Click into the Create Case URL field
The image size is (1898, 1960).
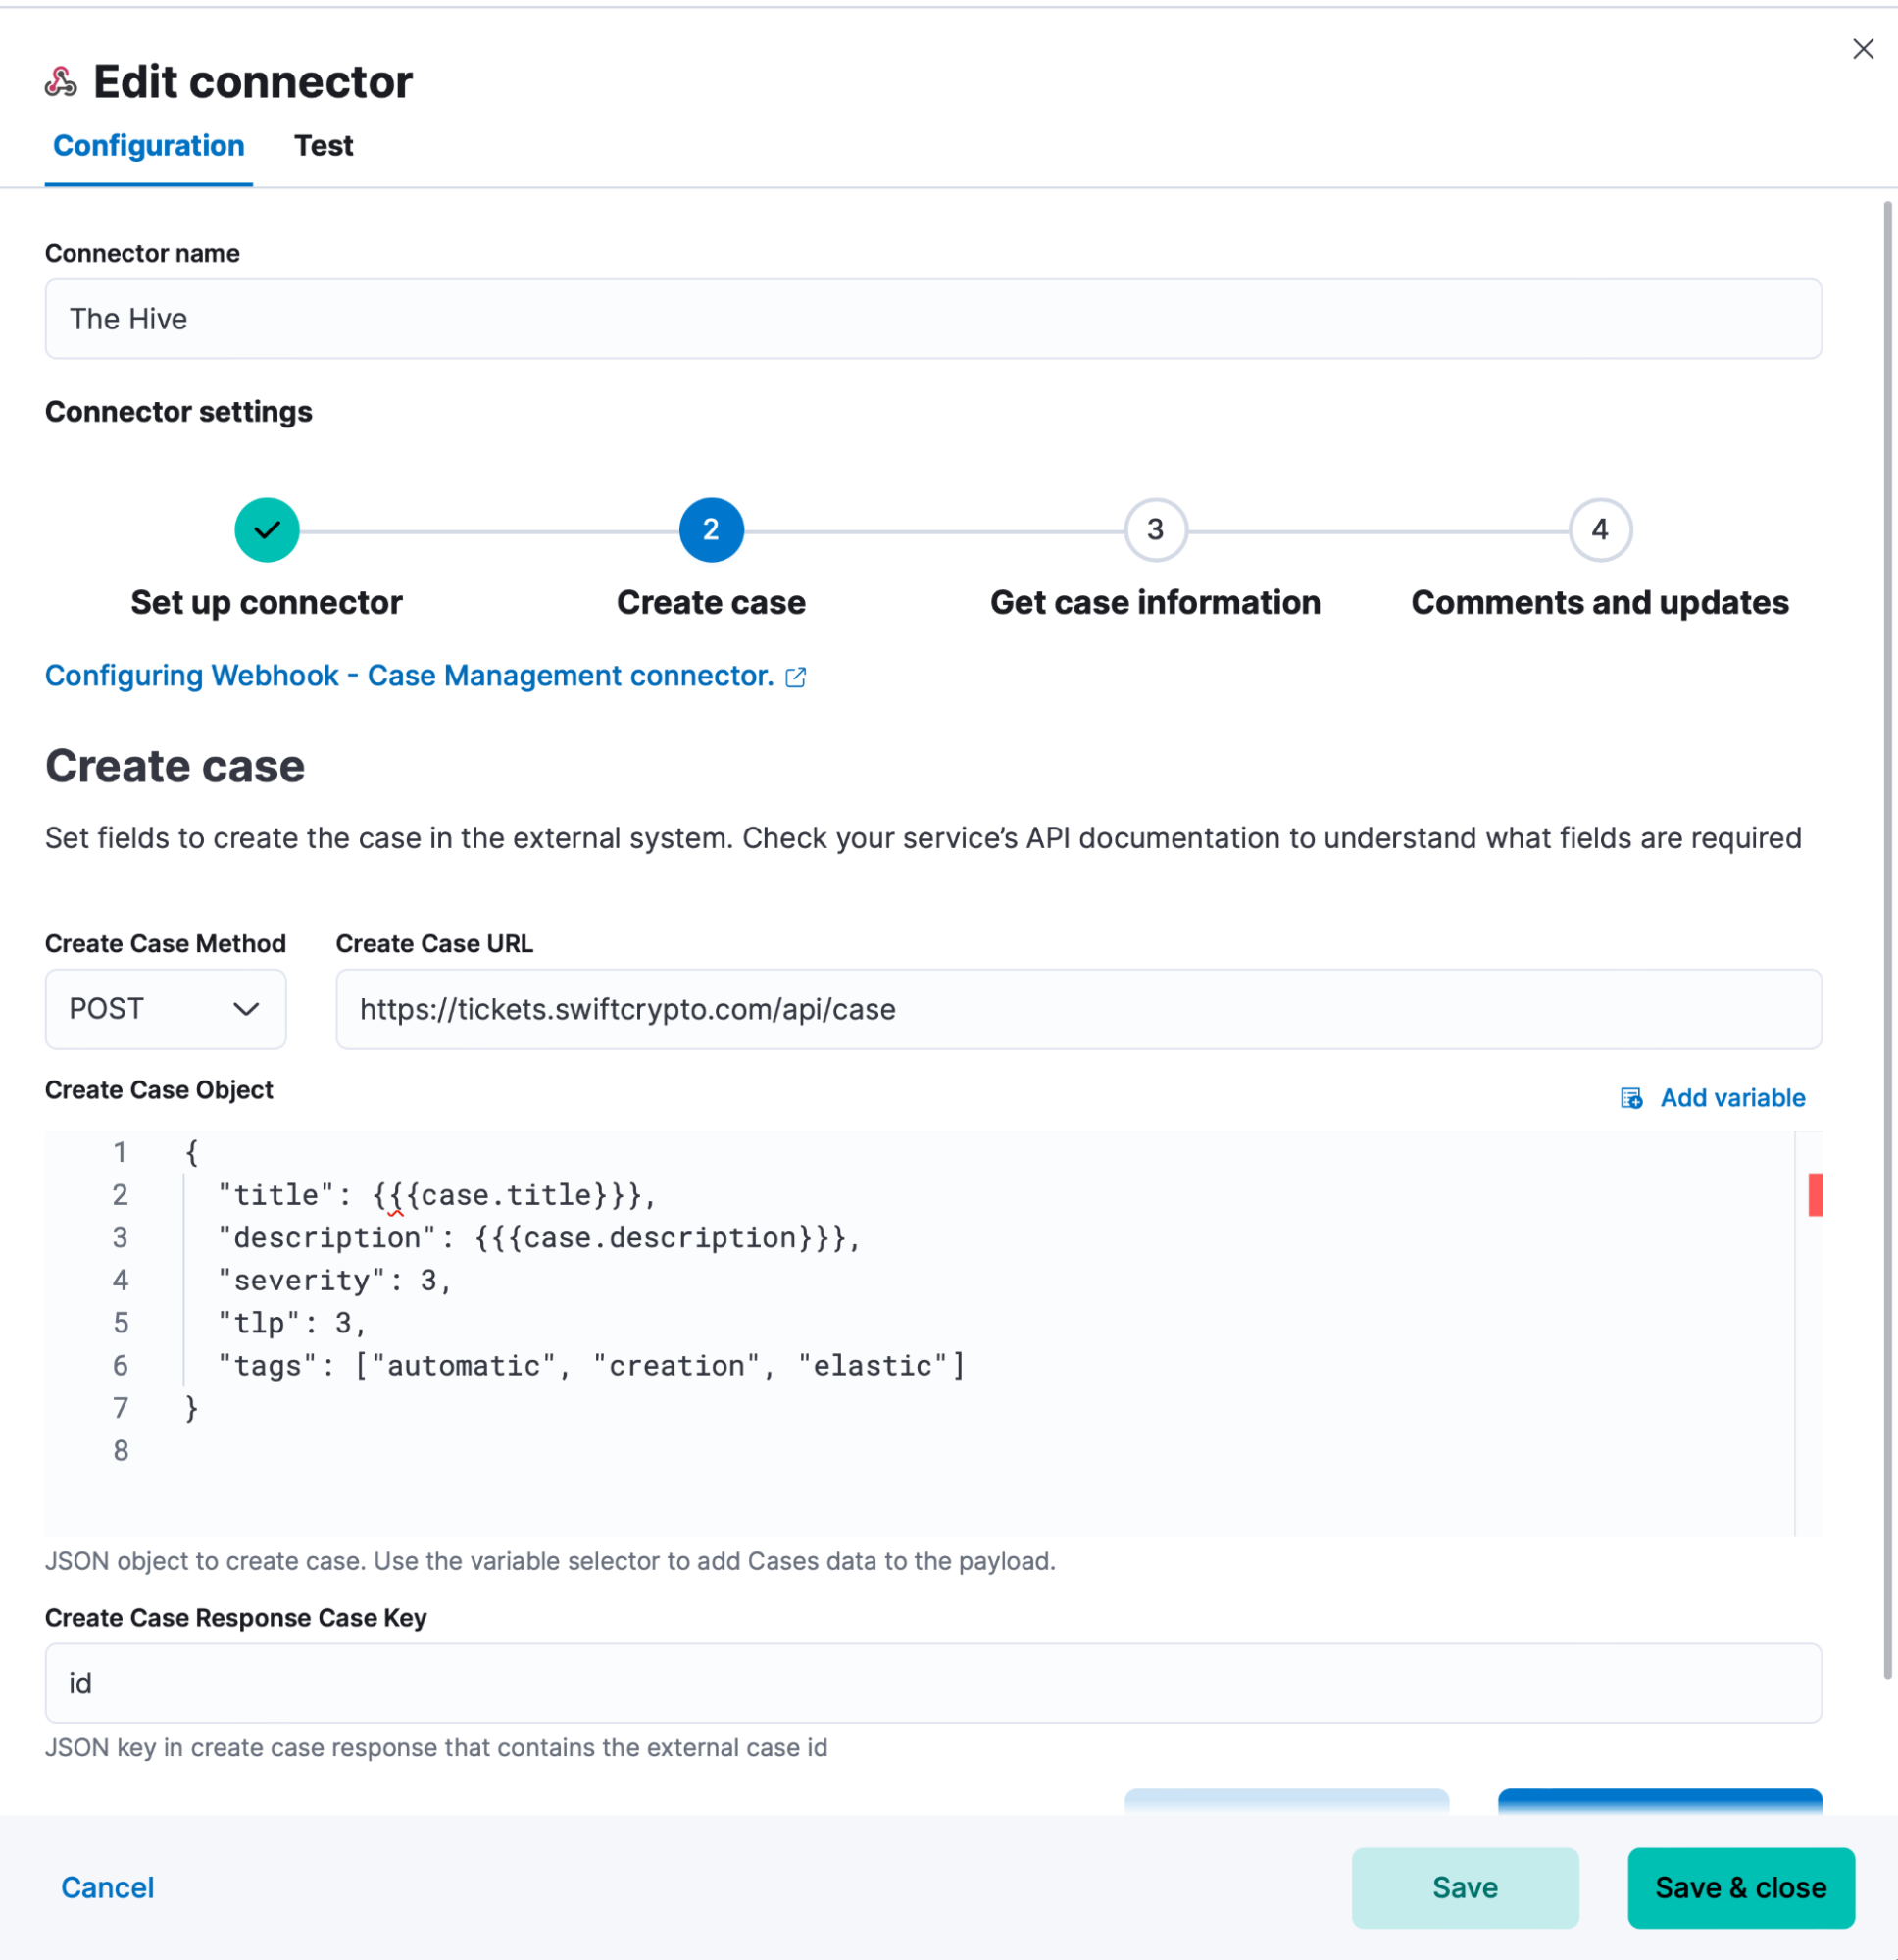coord(1078,1009)
